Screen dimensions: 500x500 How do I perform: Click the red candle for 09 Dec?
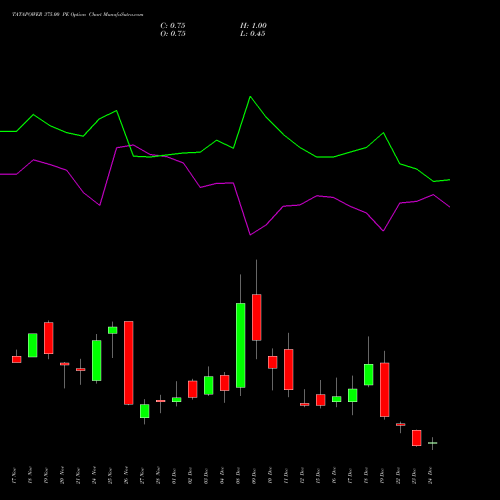(257, 317)
